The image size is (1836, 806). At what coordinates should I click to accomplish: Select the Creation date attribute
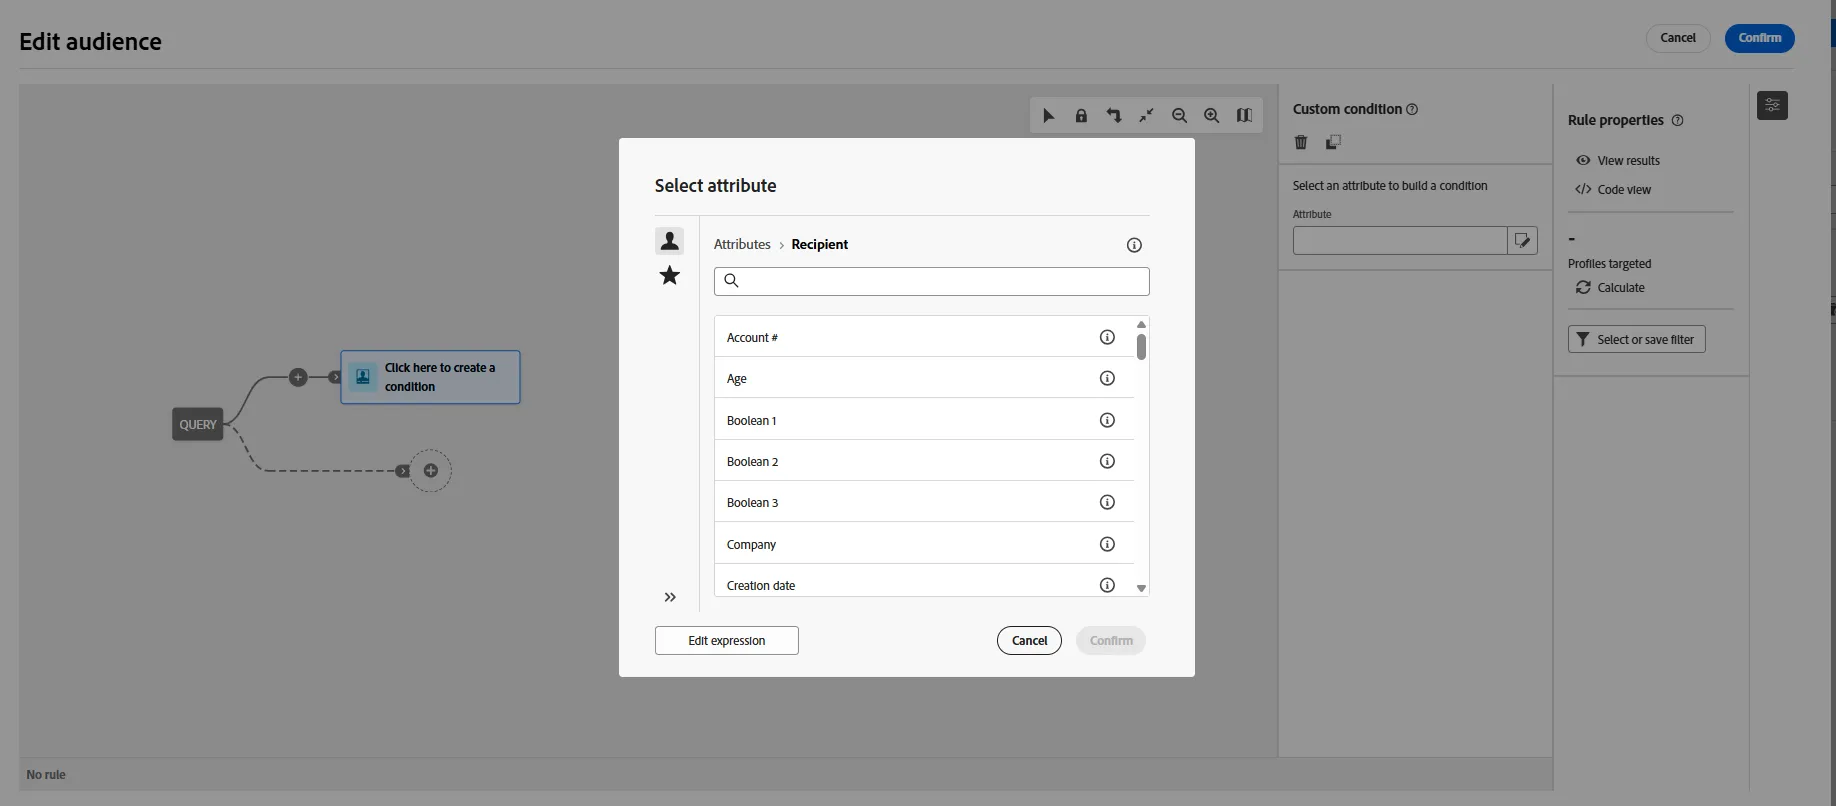click(924, 584)
